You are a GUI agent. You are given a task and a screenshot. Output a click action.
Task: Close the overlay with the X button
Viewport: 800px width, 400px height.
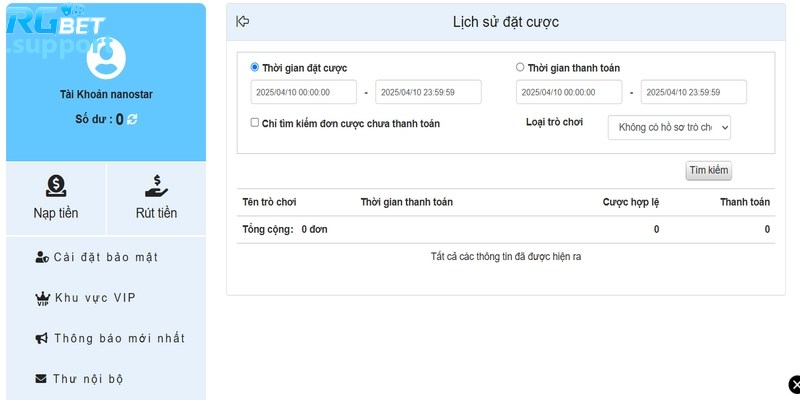pos(794,385)
